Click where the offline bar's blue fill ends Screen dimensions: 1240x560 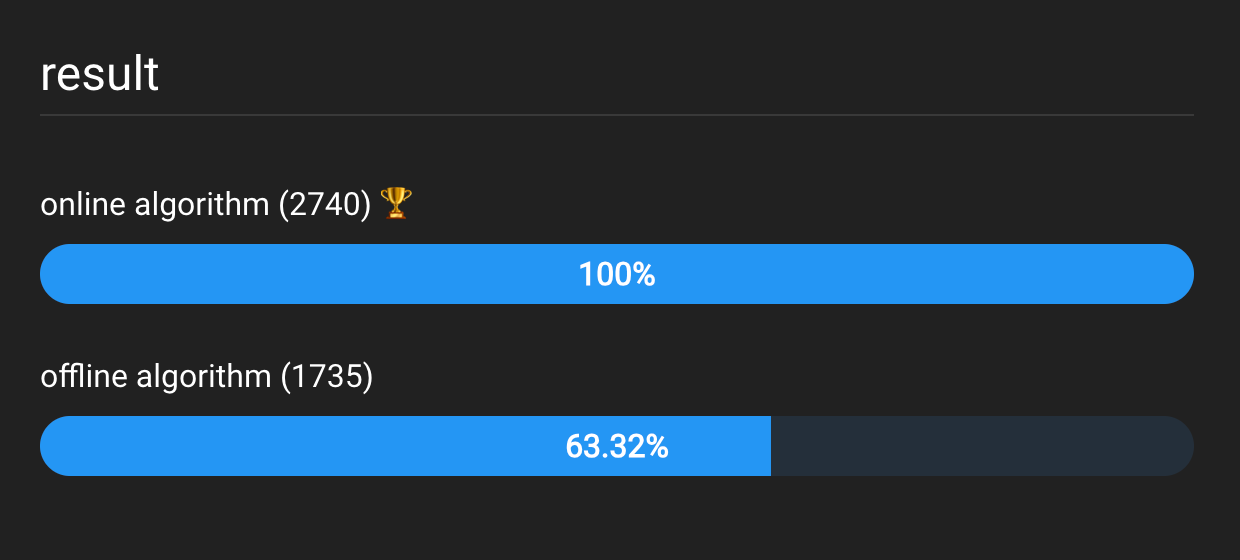[769, 446]
